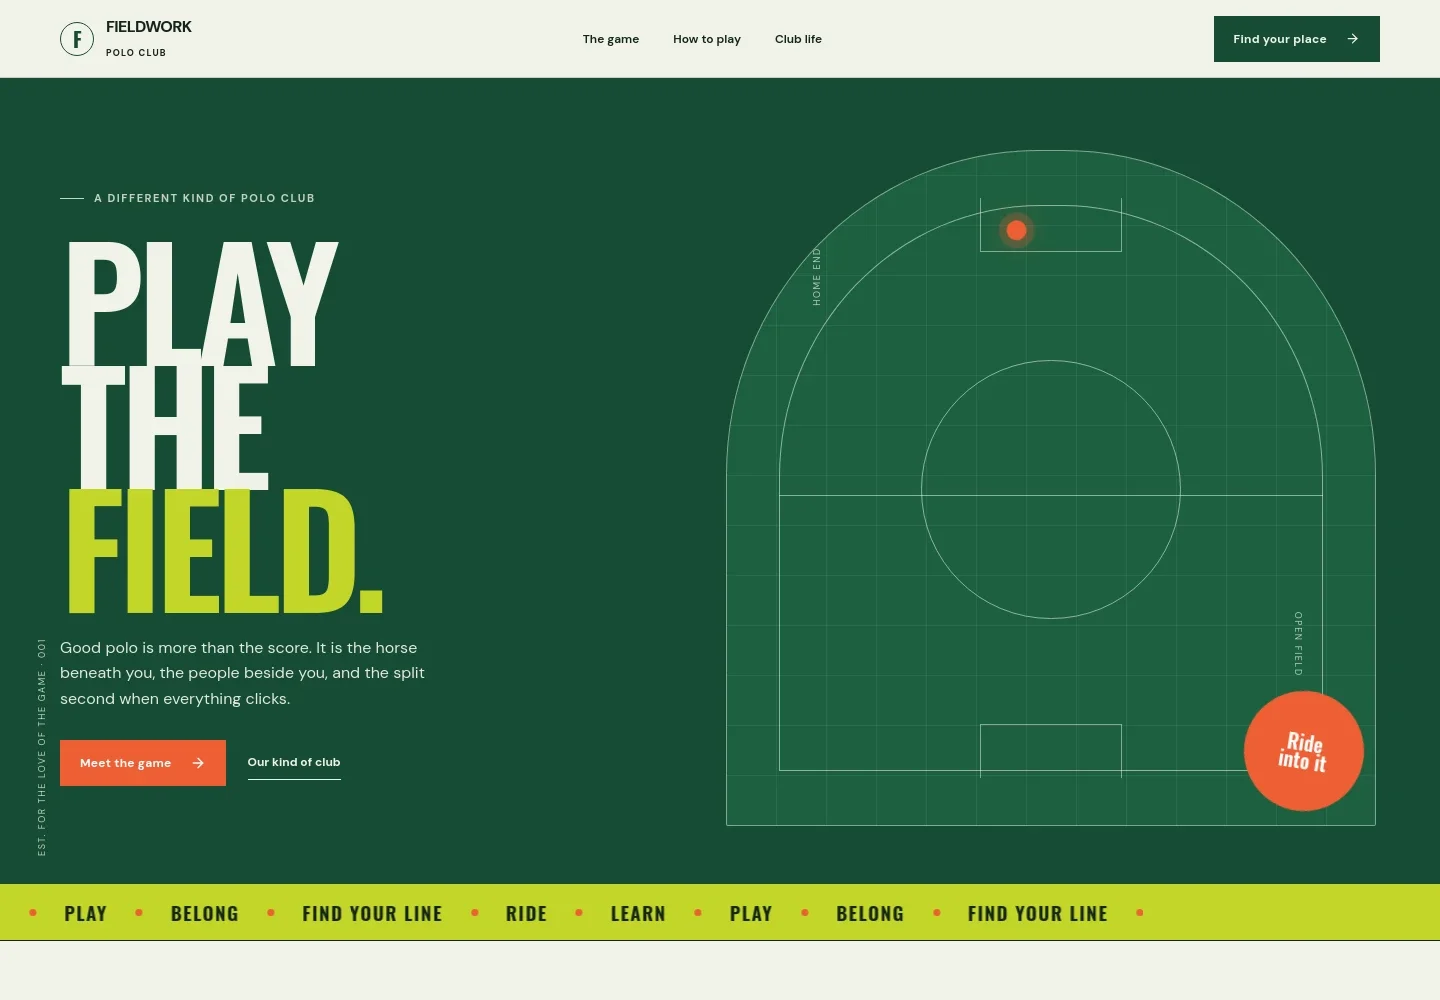1440x1000 pixels.
Task: Open The game nav item
Action: 611,39
